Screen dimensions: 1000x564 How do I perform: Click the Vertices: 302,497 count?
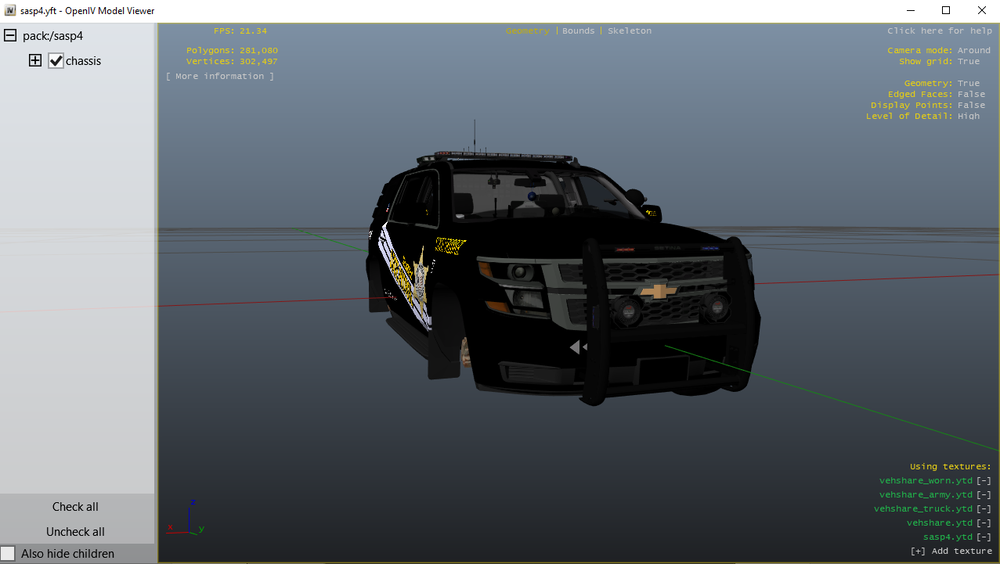(x=232, y=61)
